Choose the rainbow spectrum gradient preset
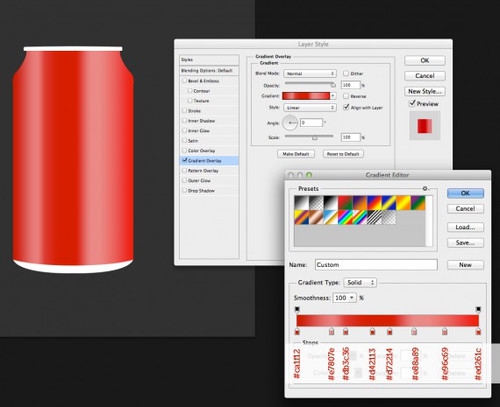 345,217
